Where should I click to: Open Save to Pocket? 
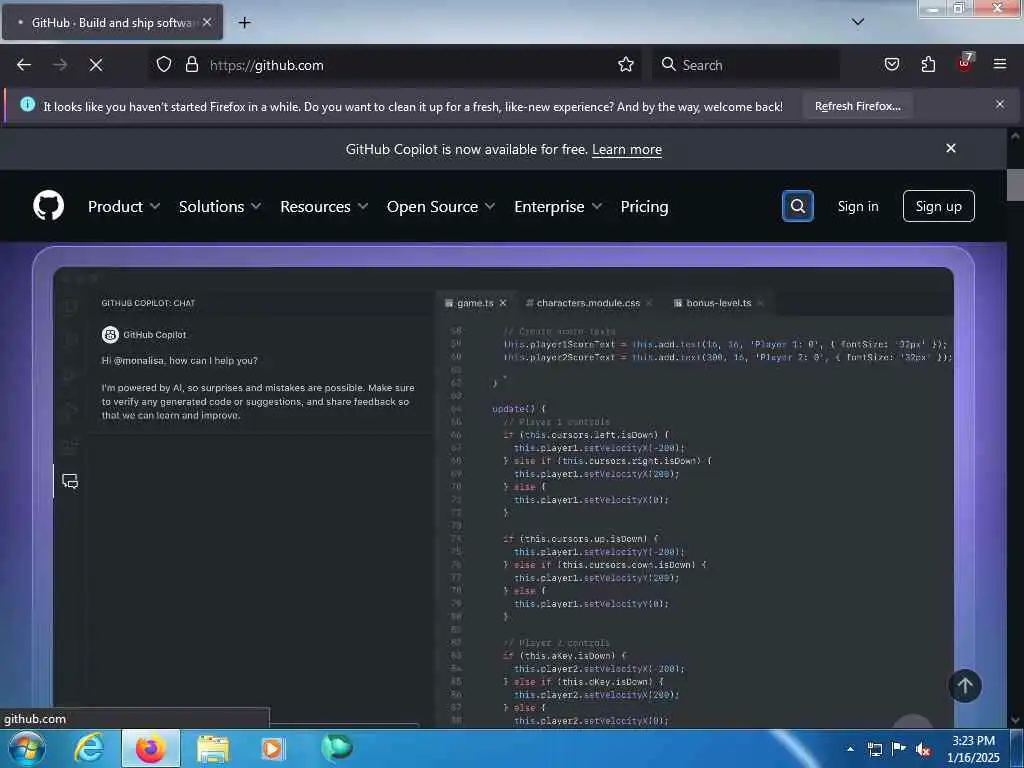point(892,65)
